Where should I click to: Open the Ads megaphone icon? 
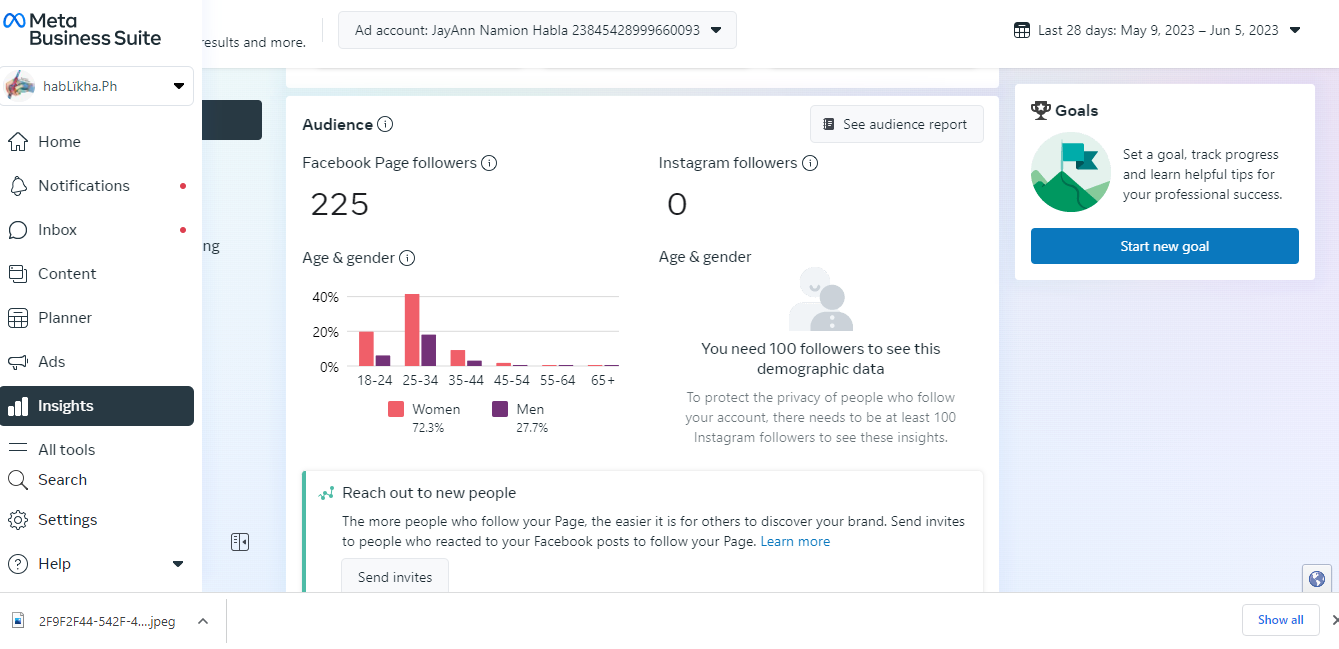18,362
